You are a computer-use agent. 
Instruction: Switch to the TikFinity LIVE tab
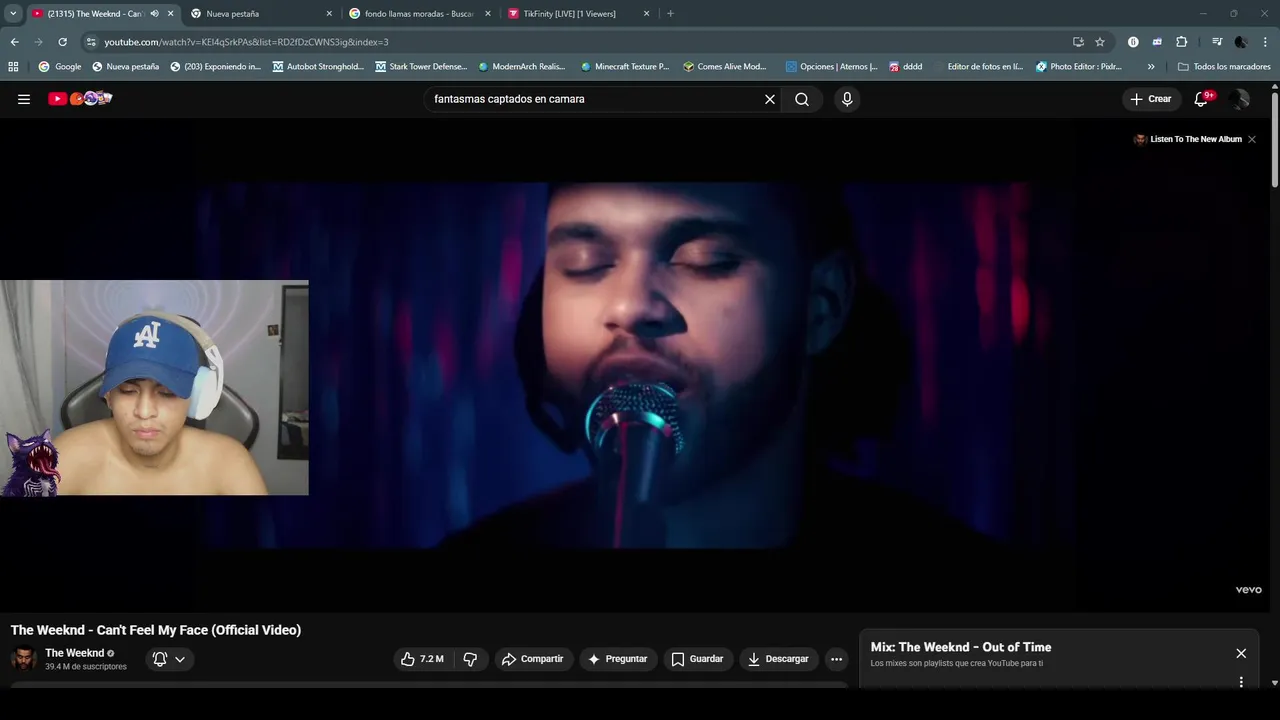click(x=578, y=14)
